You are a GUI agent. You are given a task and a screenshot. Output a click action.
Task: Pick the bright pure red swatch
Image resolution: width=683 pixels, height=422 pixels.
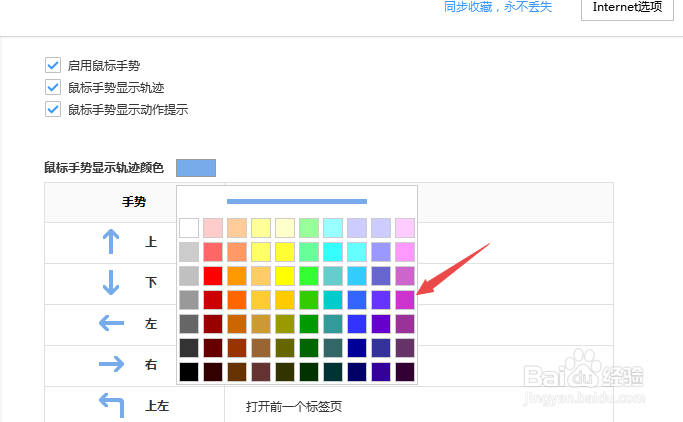(213, 276)
